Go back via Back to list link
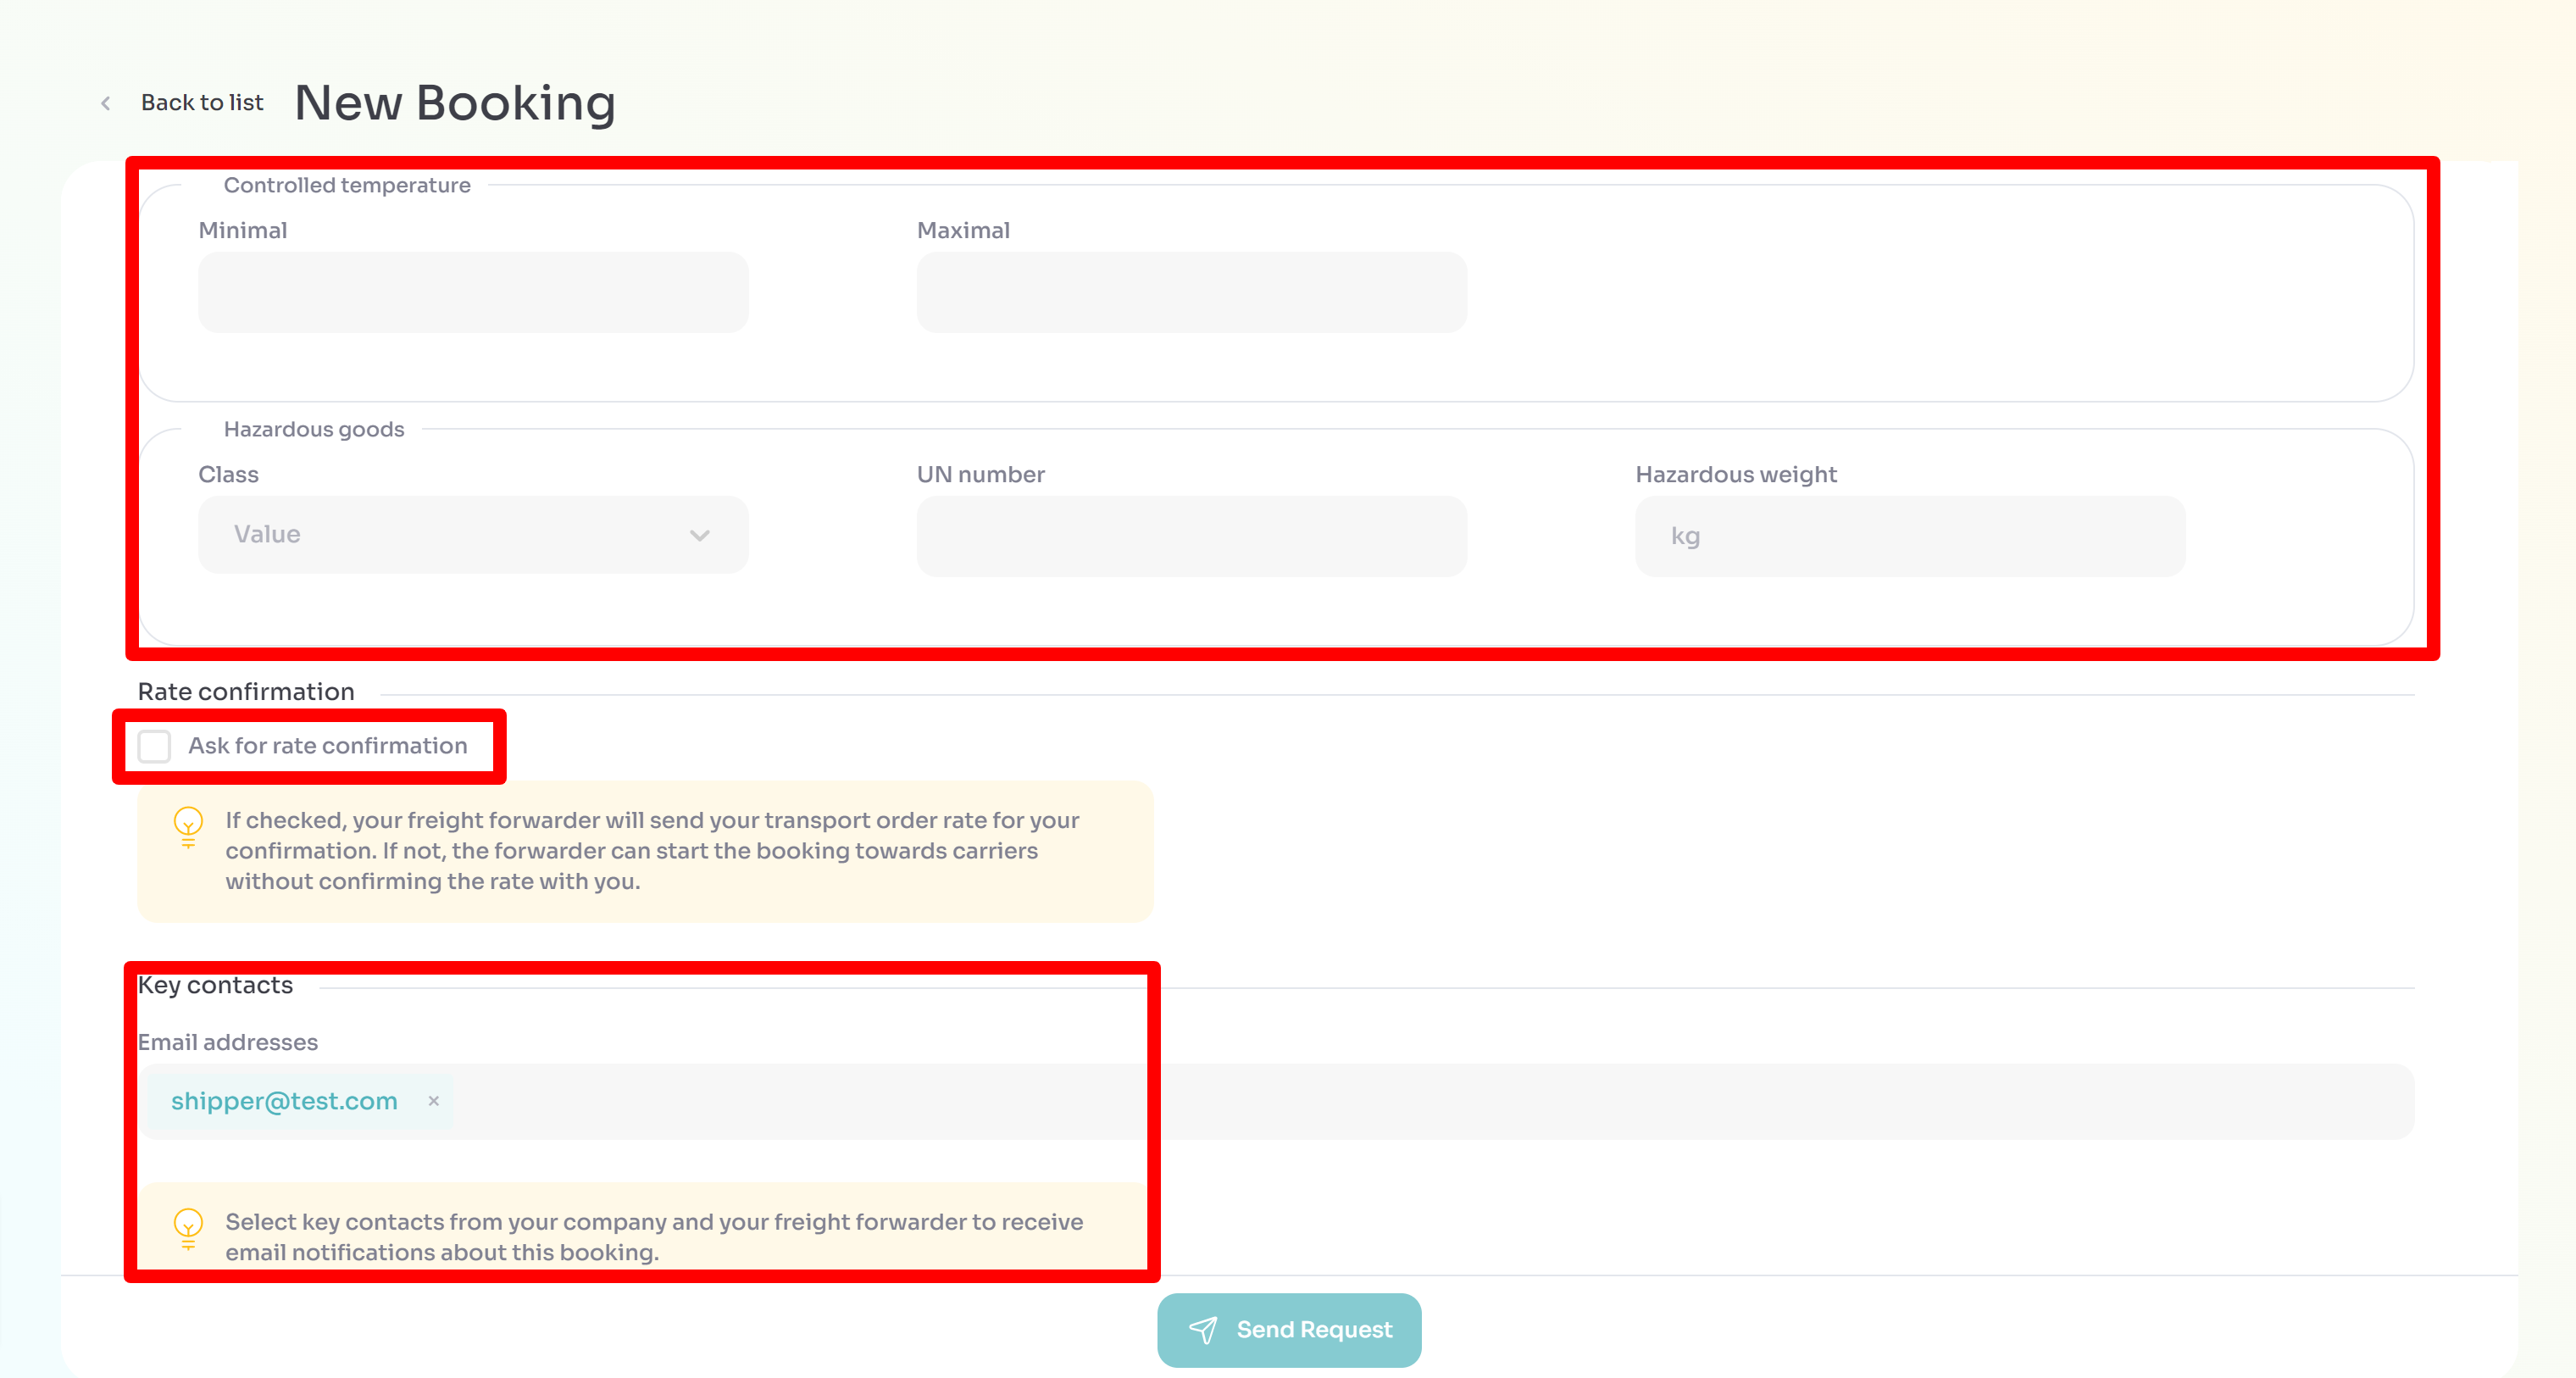 point(202,103)
